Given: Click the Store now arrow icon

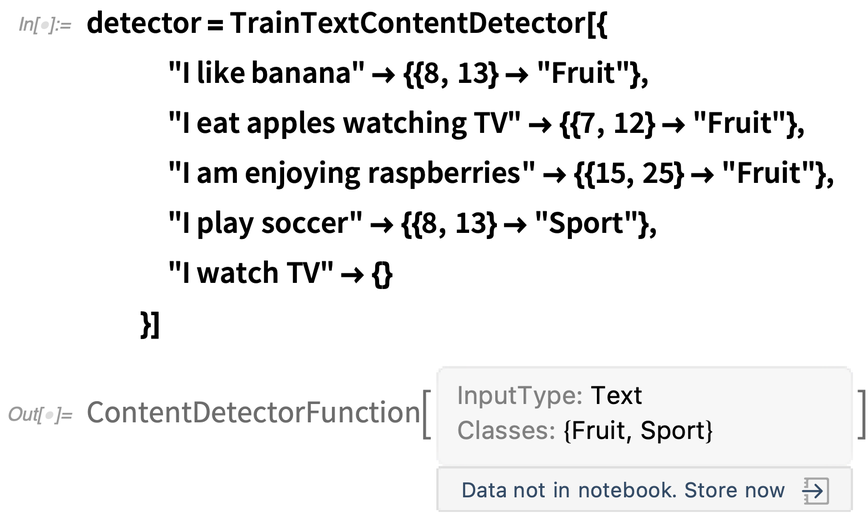Looking at the screenshot, I should click(x=814, y=491).
